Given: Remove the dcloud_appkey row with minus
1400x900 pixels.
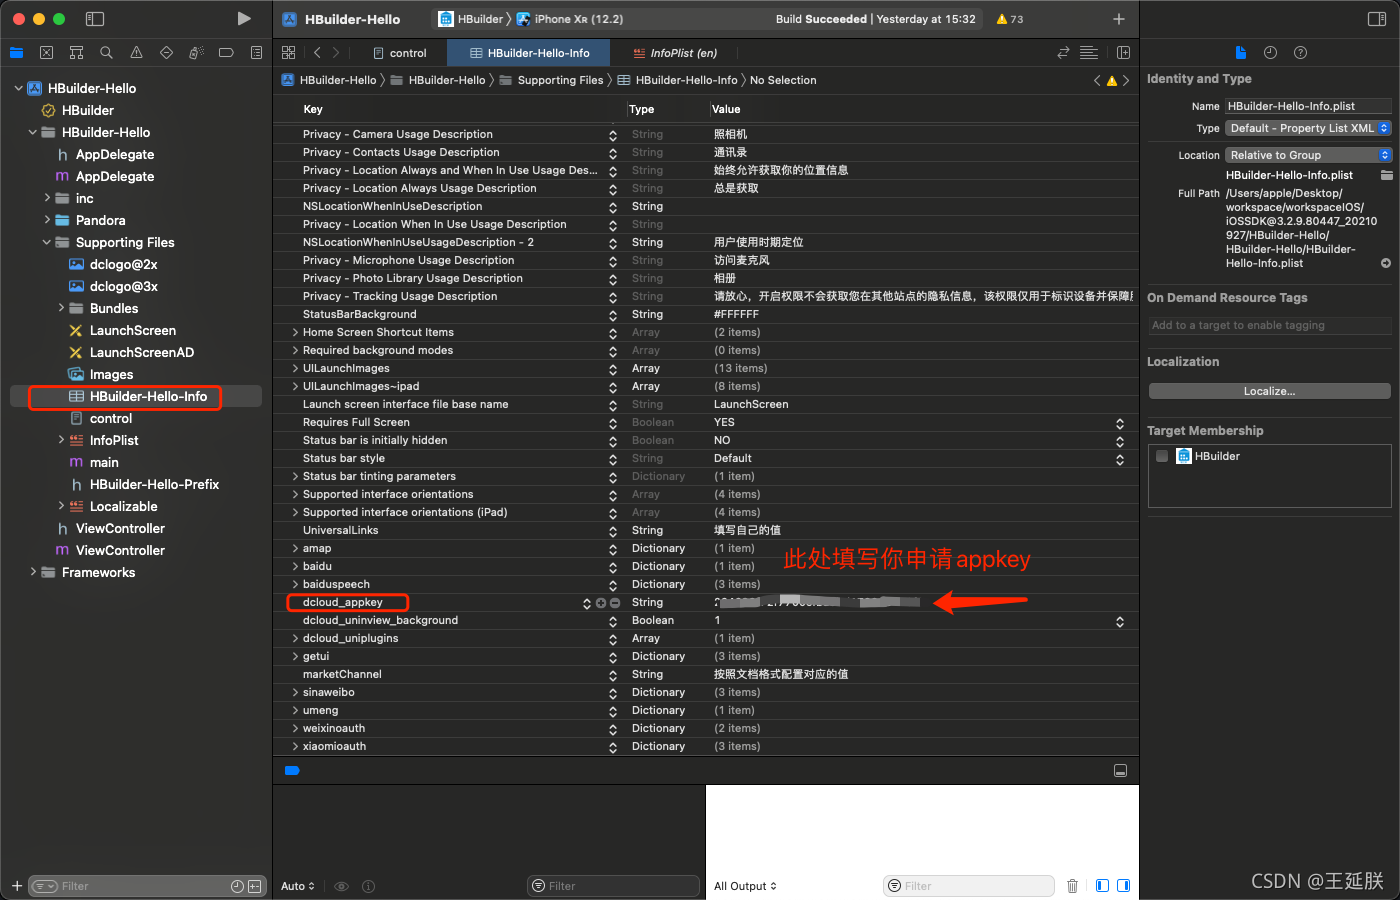Looking at the screenshot, I should point(615,603).
